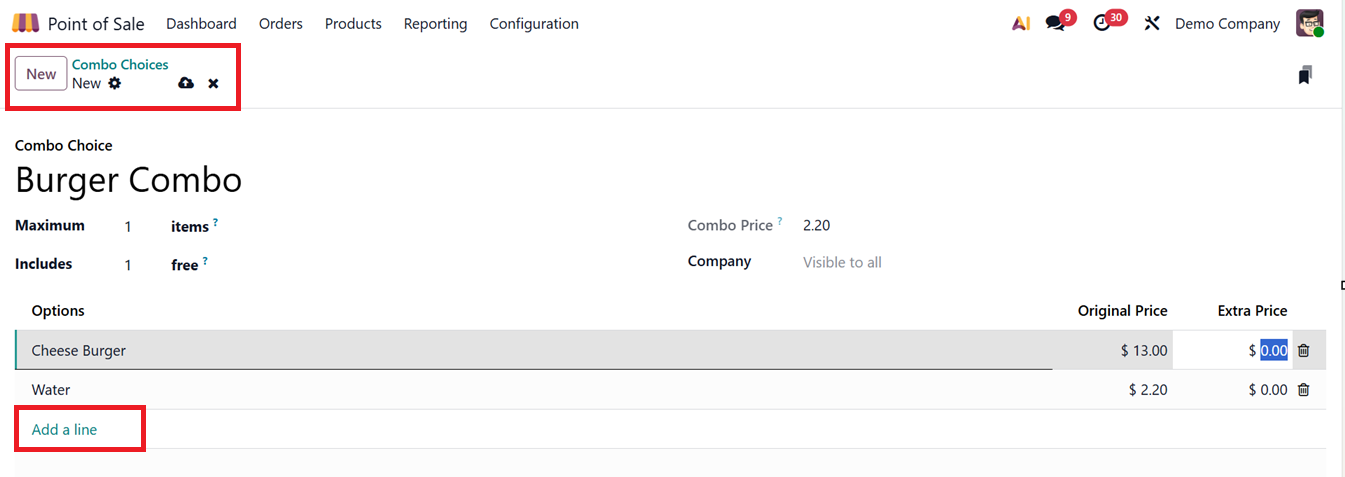Open the activities clock icon
The width and height of the screenshot is (1345, 477).
click(1102, 23)
